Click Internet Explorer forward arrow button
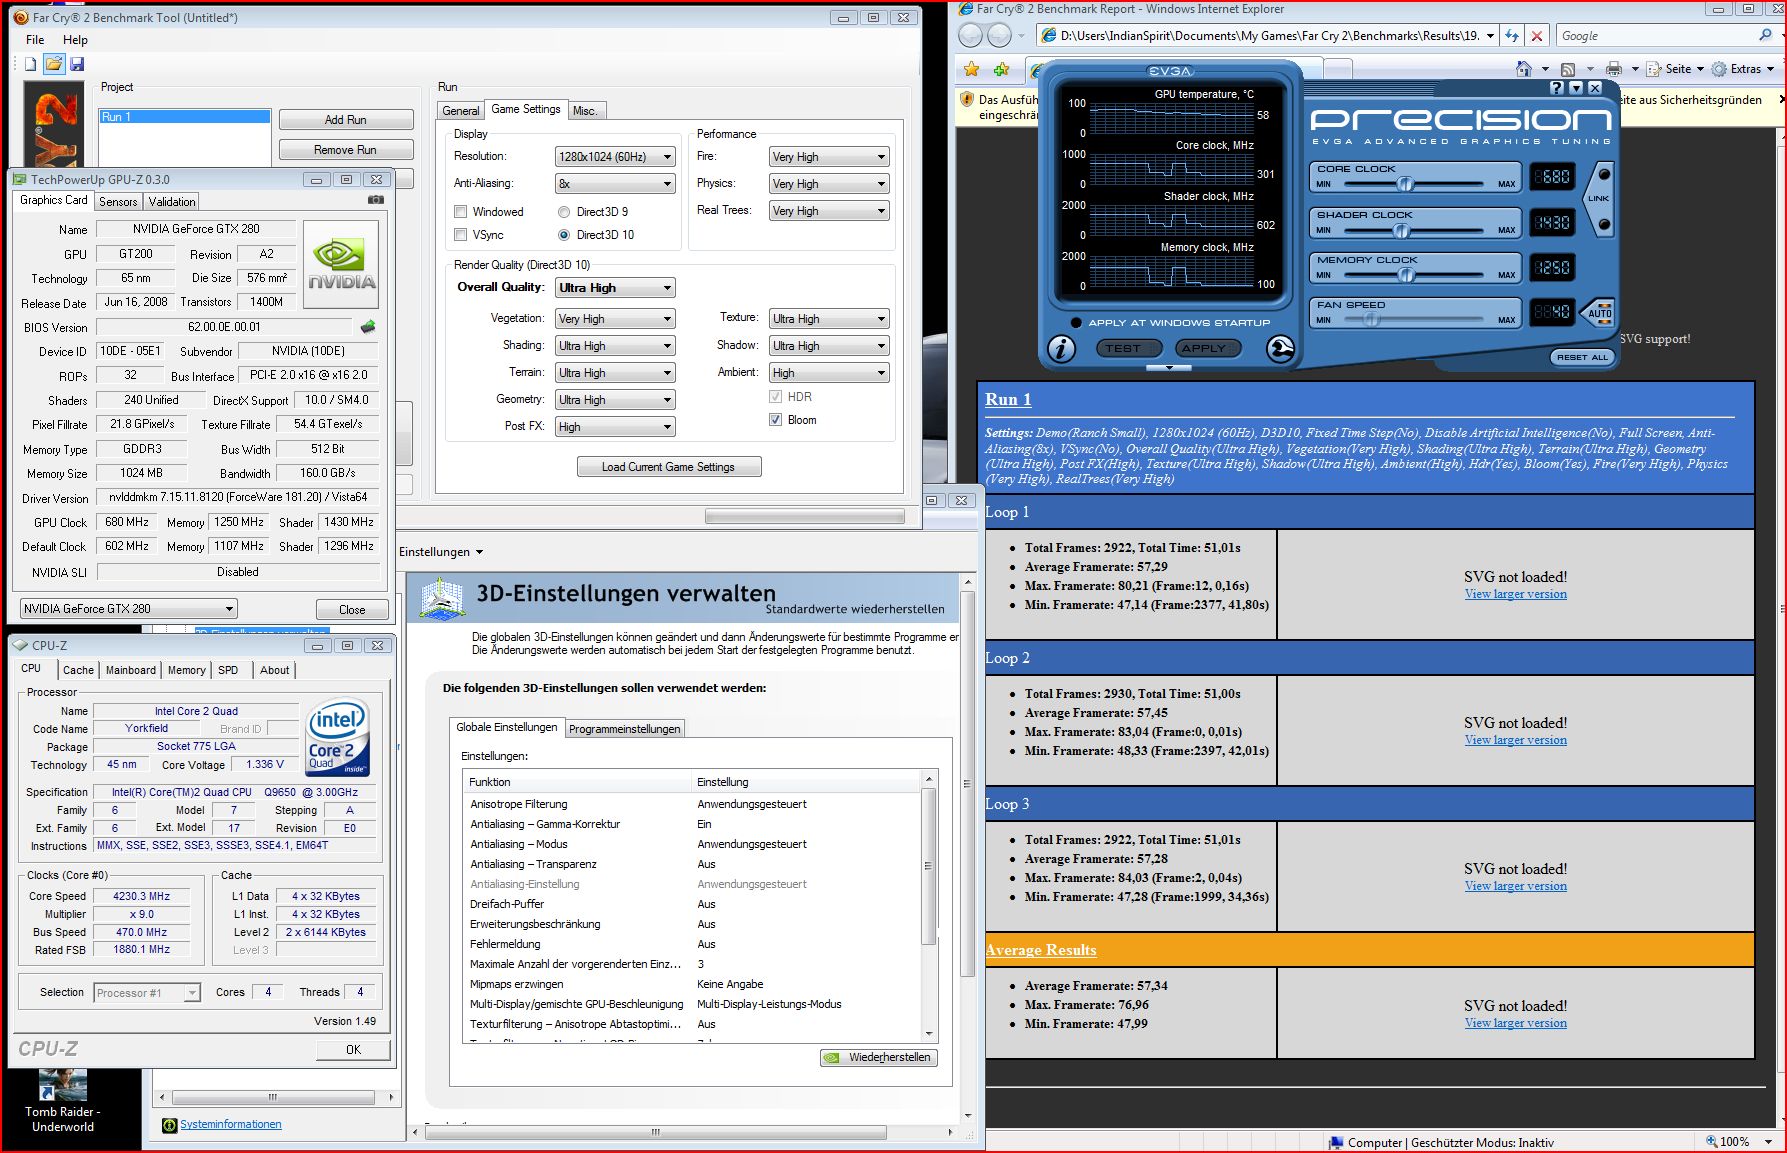Image resolution: width=1787 pixels, height=1153 pixels. 1000,36
